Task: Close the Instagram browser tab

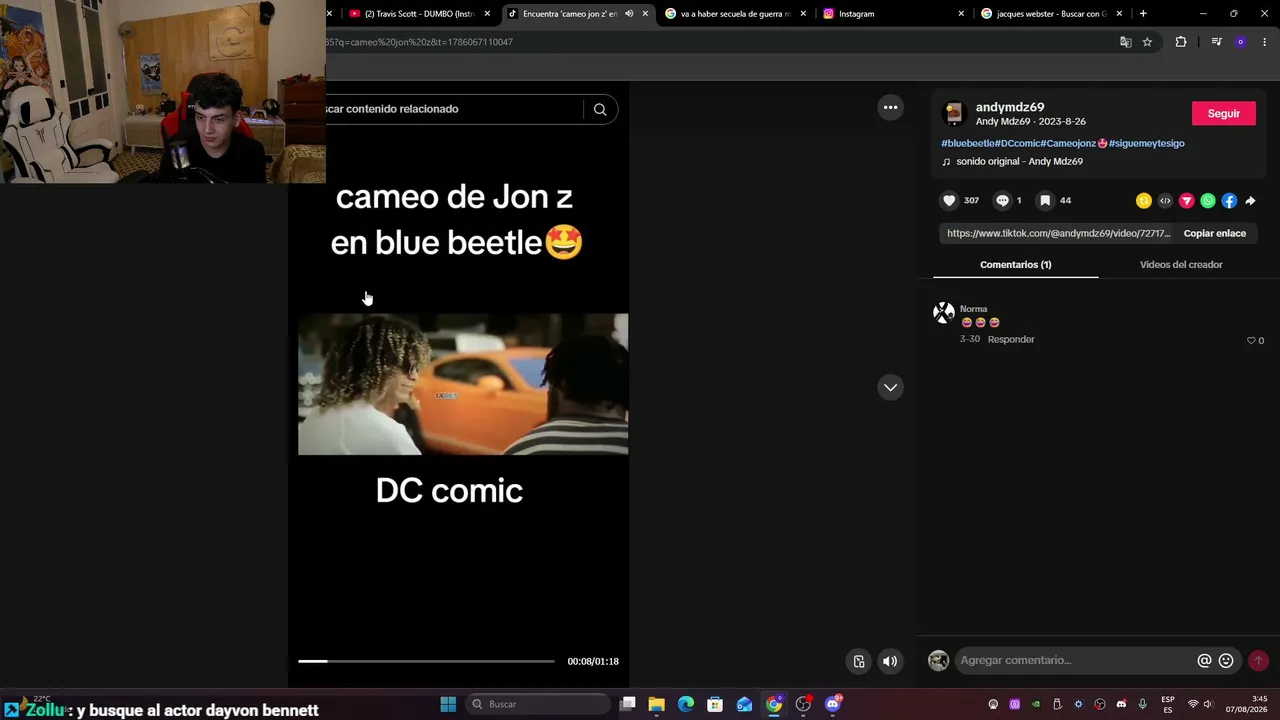Action: 961,14
